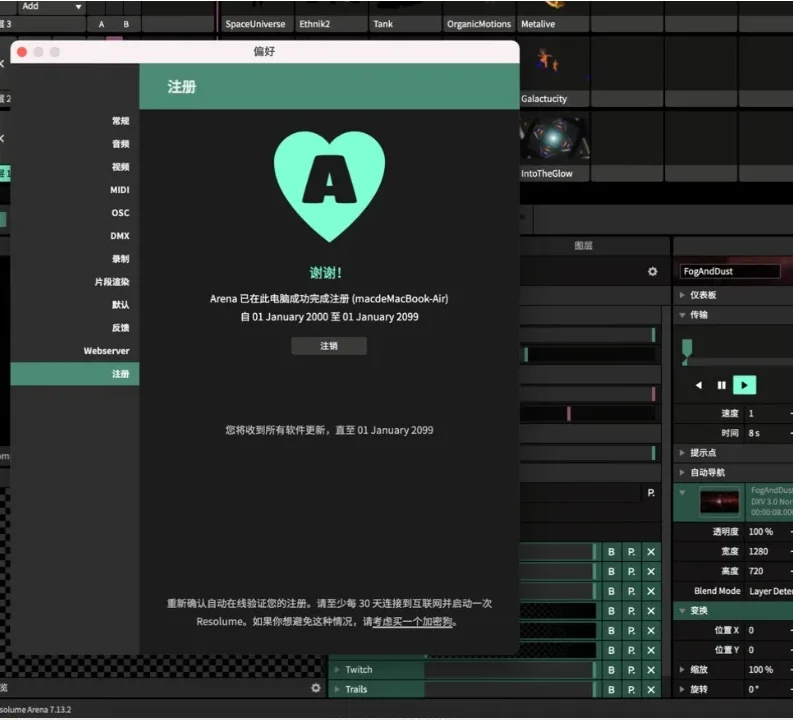793x720 pixels.
Task: Open the 录制 preferences section
Action: tap(120, 259)
